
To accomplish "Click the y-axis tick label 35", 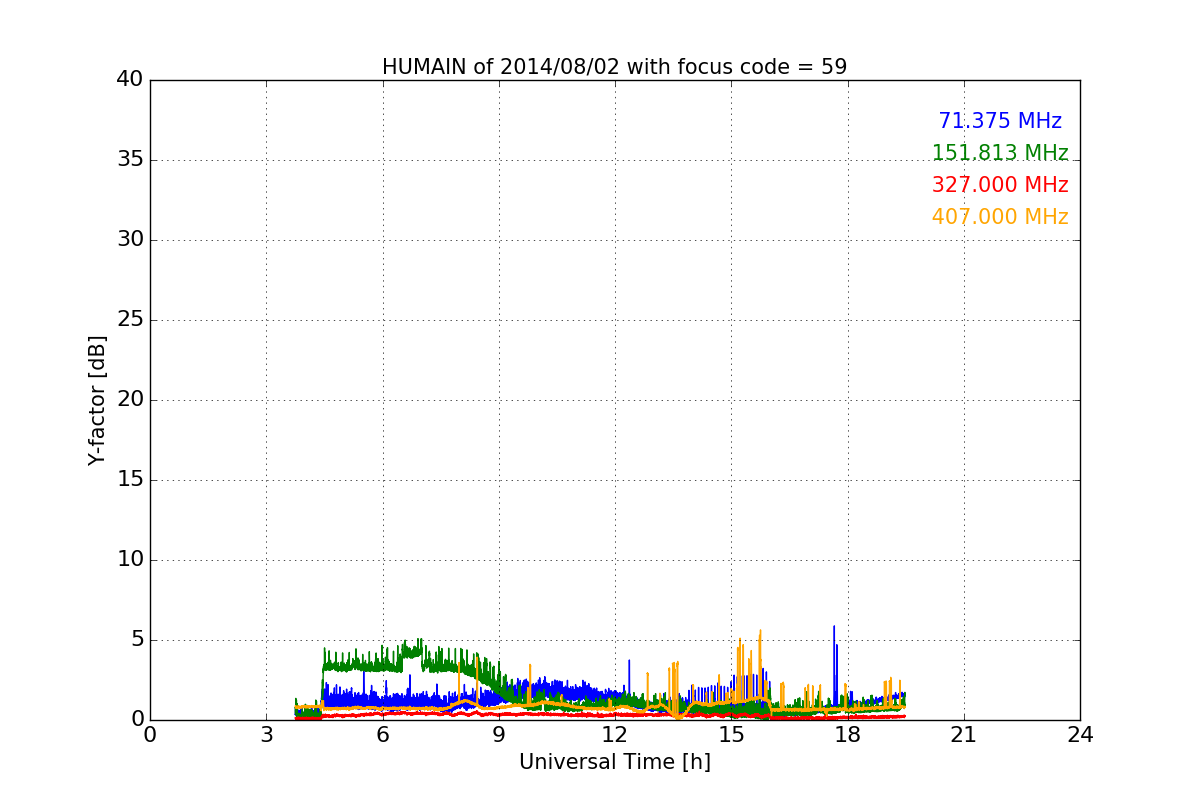I will (x=130, y=160).
